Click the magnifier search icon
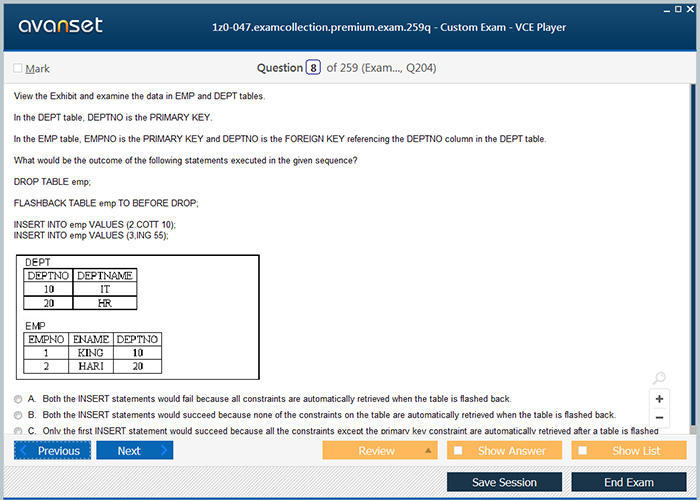The height and width of the screenshot is (500, 700). coord(659,378)
